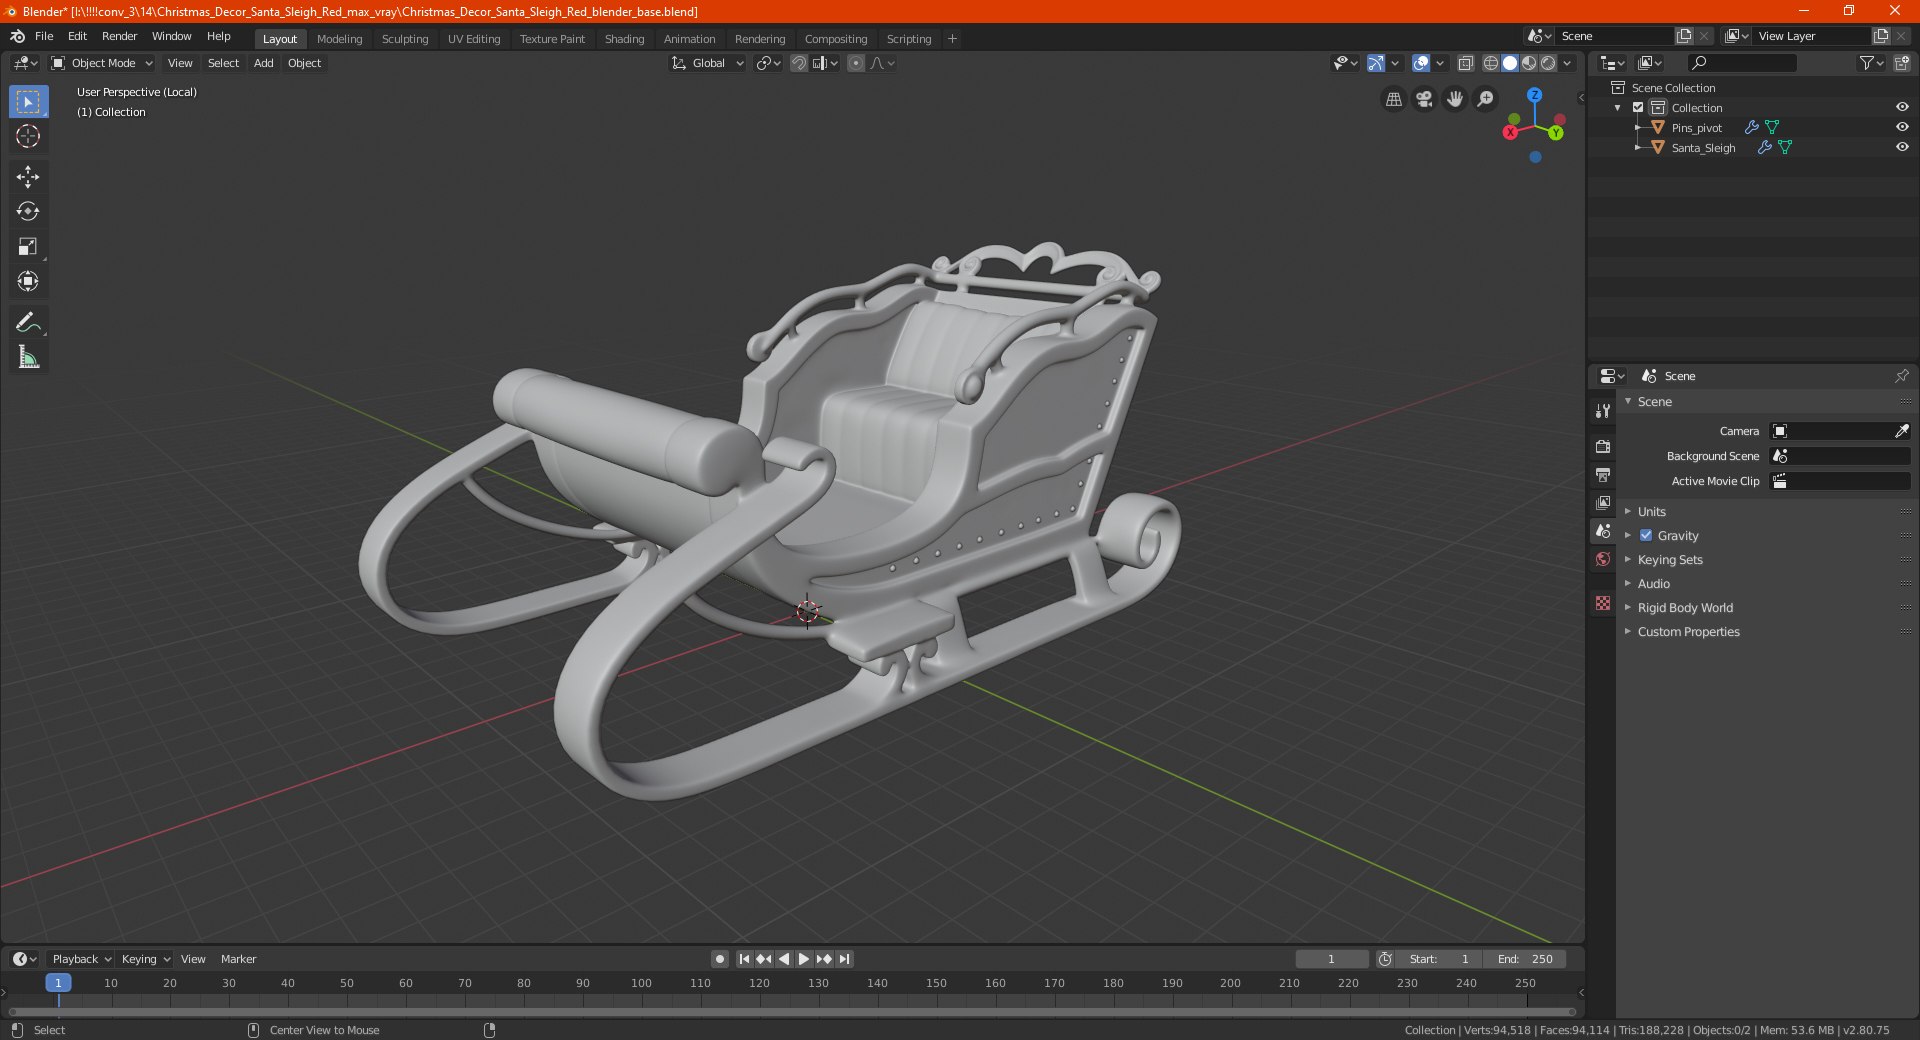Open the Object Mode dropdown
This screenshot has width=1920, height=1040.
point(102,63)
